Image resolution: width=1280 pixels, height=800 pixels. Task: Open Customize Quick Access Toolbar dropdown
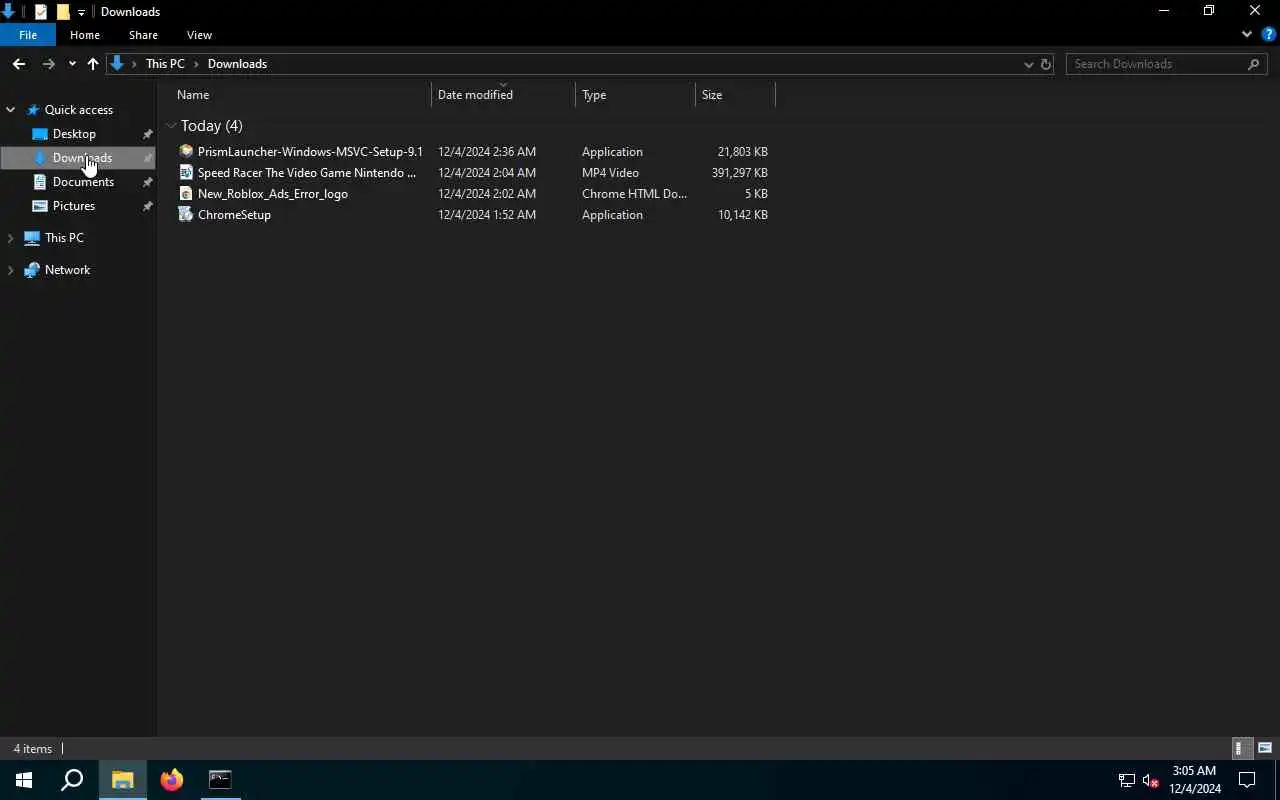tap(81, 12)
